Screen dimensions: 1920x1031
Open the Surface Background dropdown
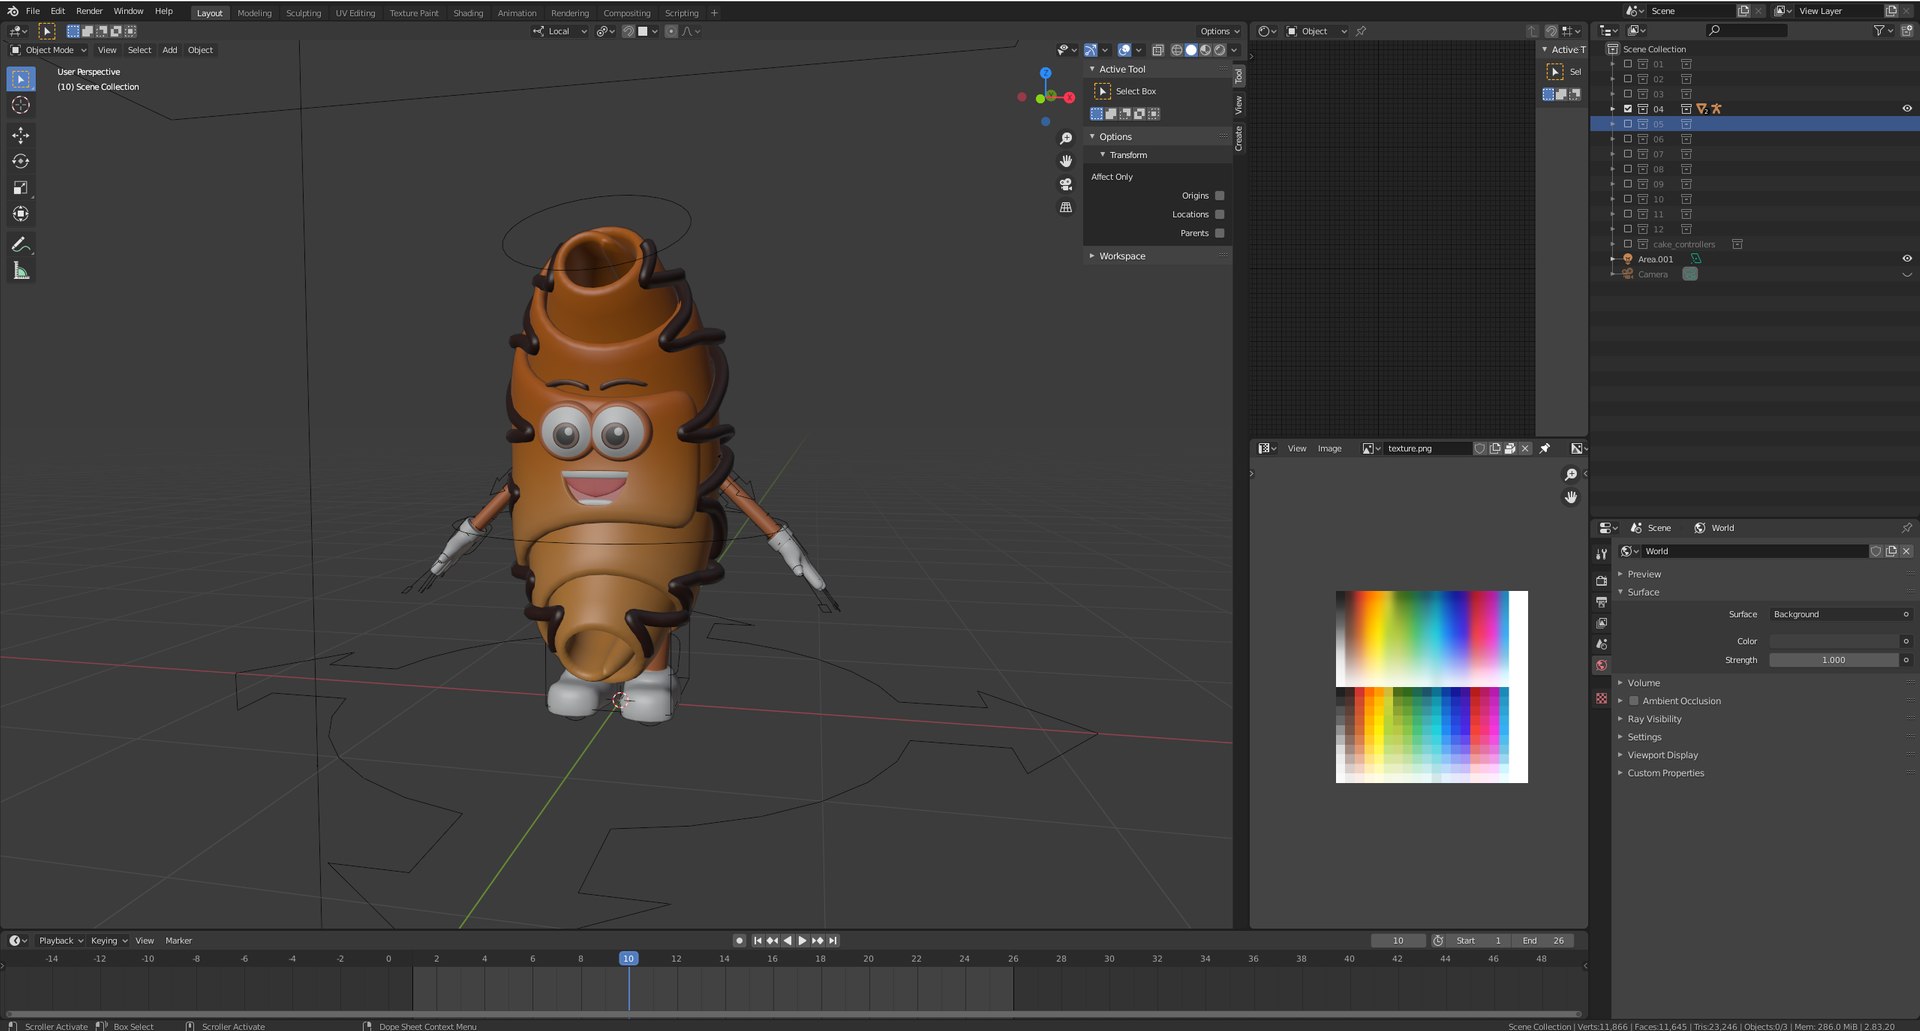(x=1840, y=614)
